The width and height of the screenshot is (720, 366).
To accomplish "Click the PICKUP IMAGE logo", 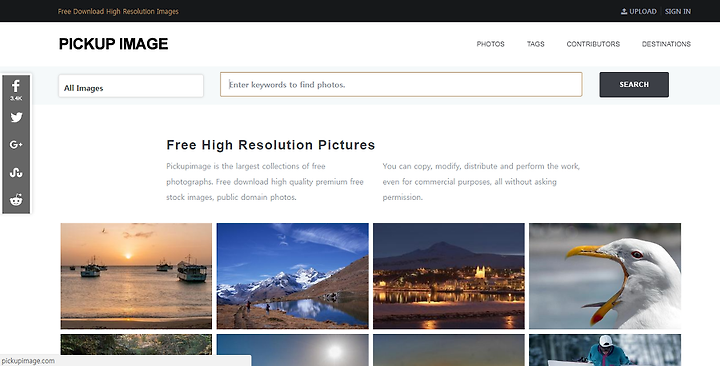I will (x=113, y=44).
